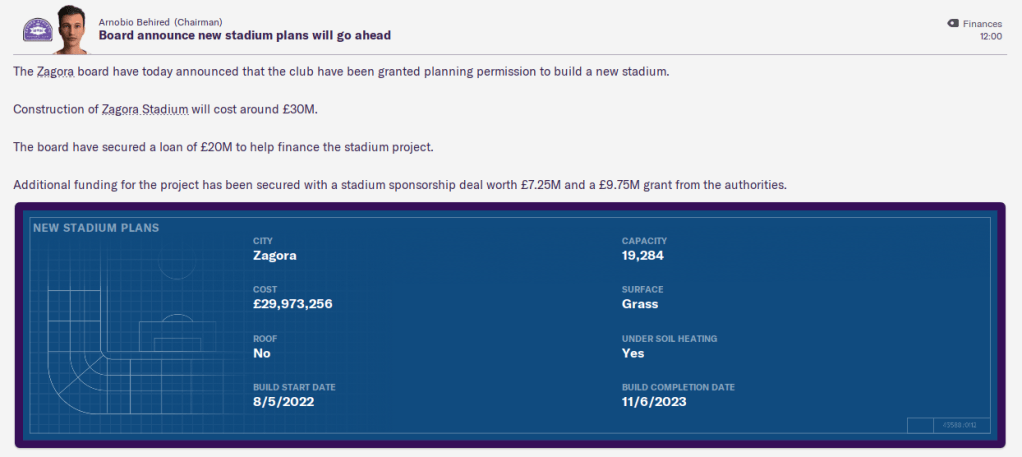Open chairman Arnobio Behired's portrait
The height and width of the screenshot is (457, 1022).
click(72, 27)
